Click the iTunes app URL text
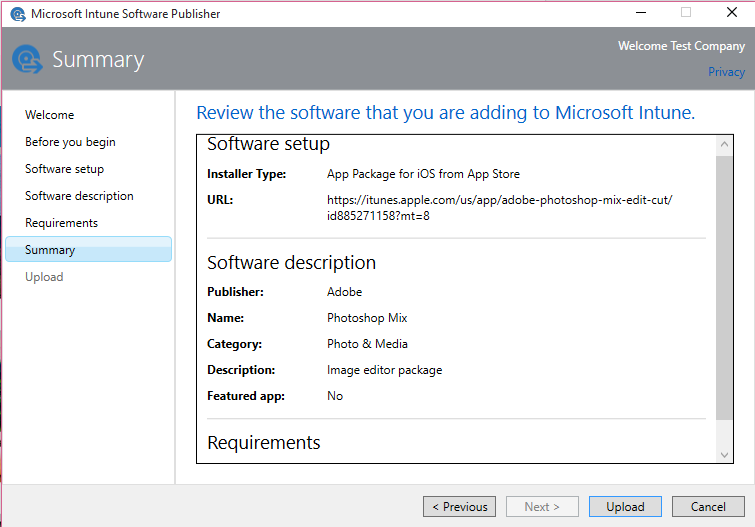The width and height of the screenshot is (755, 527). (x=499, y=208)
